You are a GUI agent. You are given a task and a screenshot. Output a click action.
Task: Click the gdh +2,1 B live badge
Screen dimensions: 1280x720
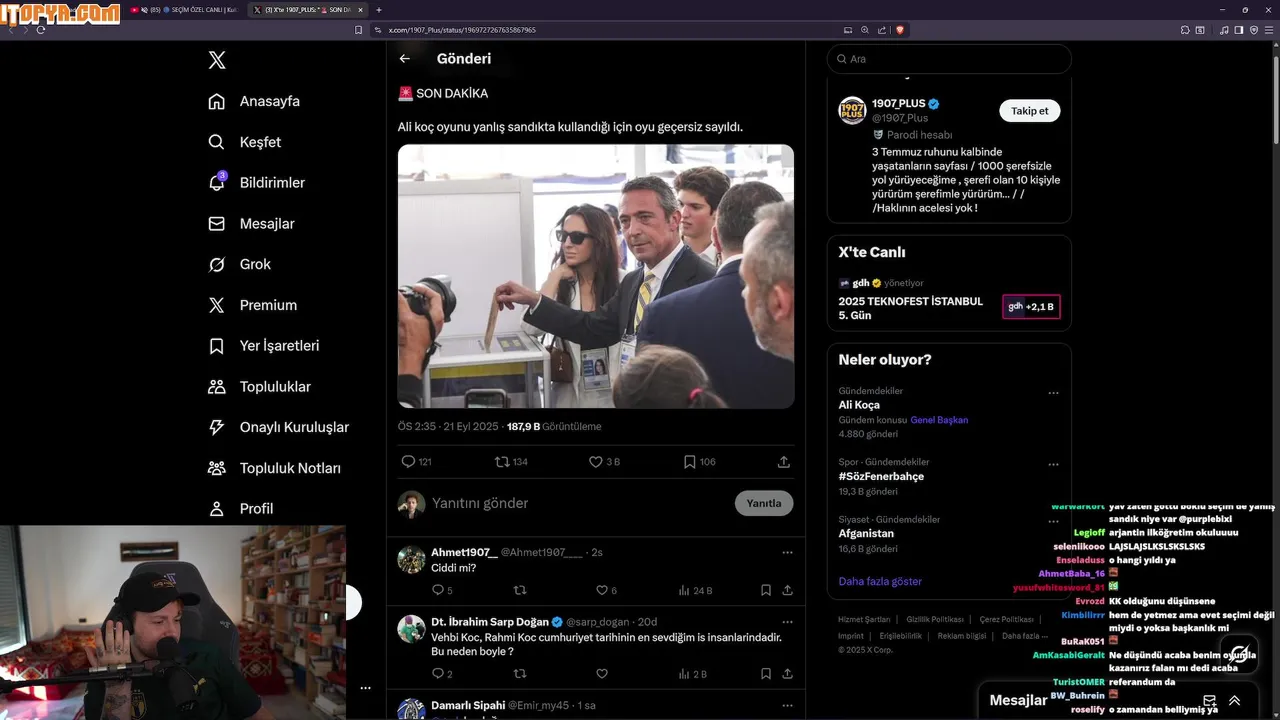(x=1031, y=307)
